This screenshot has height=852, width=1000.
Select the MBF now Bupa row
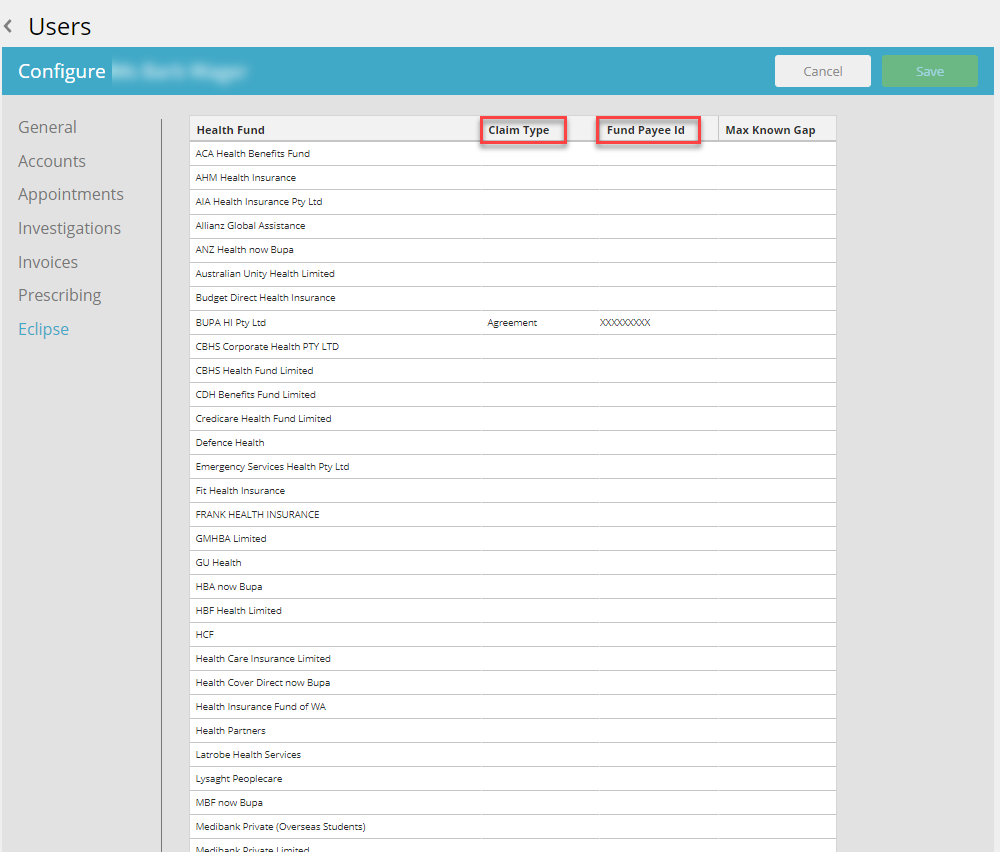tap(513, 803)
